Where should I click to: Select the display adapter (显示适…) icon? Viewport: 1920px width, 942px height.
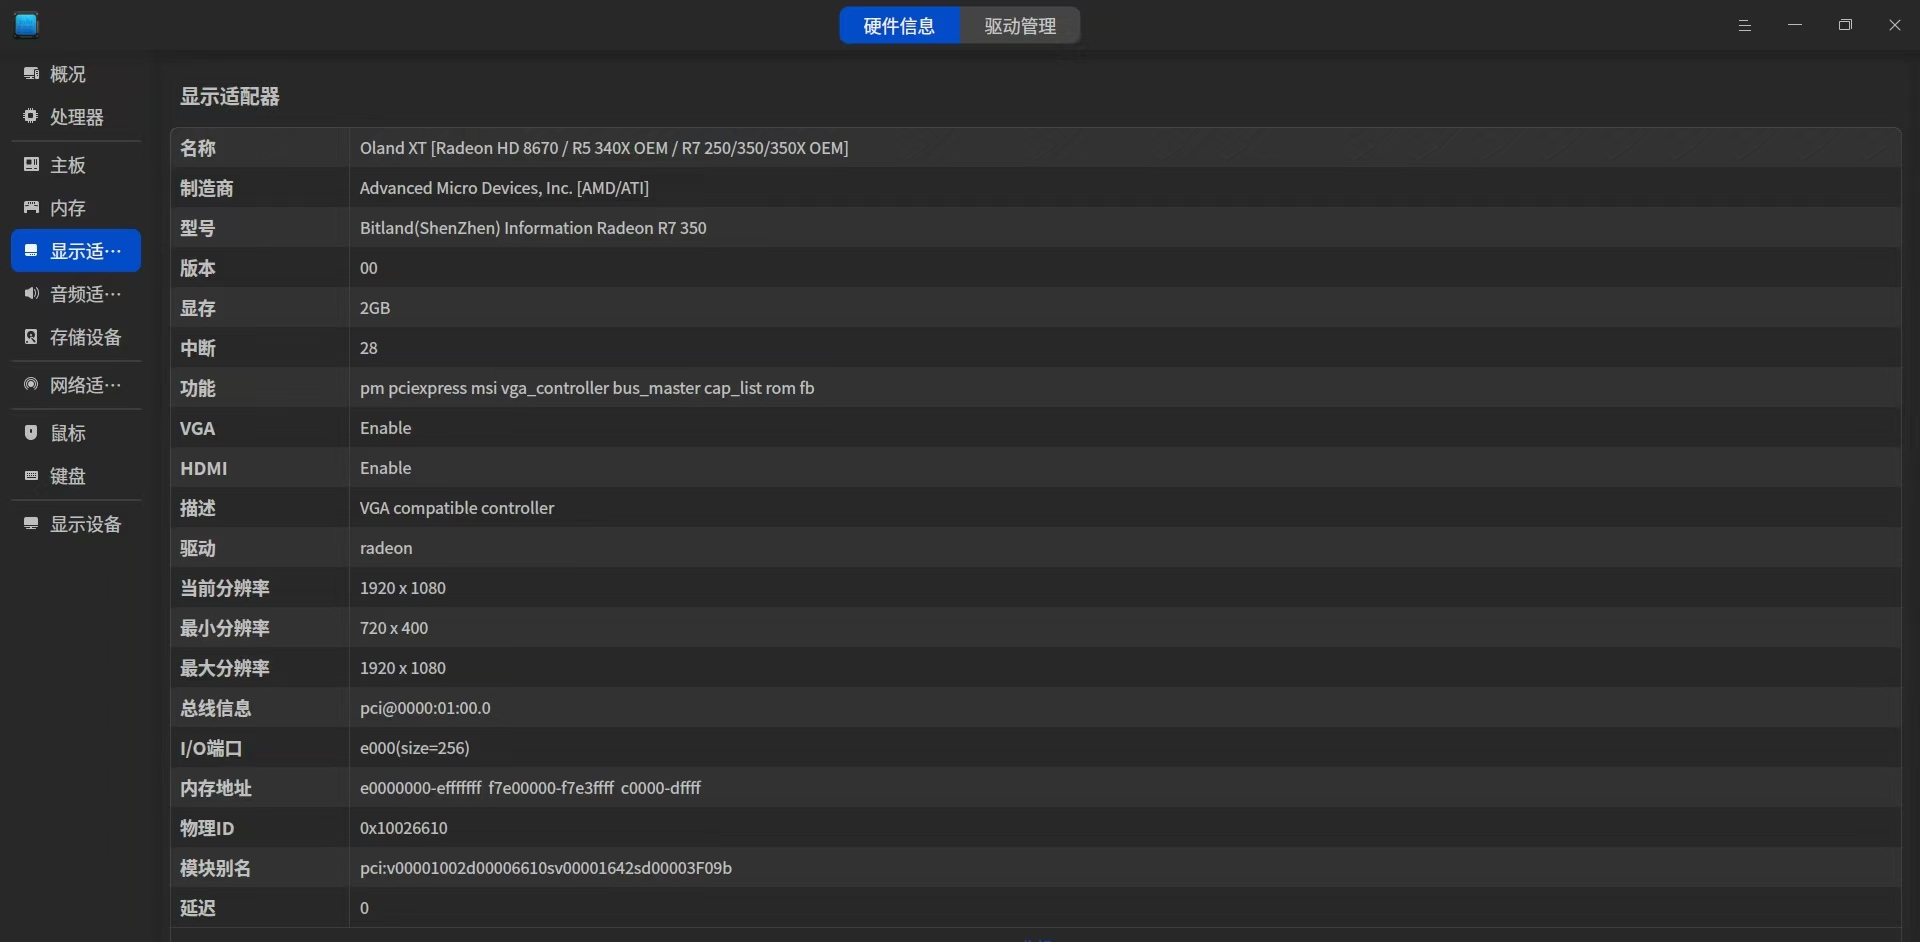click(x=31, y=251)
